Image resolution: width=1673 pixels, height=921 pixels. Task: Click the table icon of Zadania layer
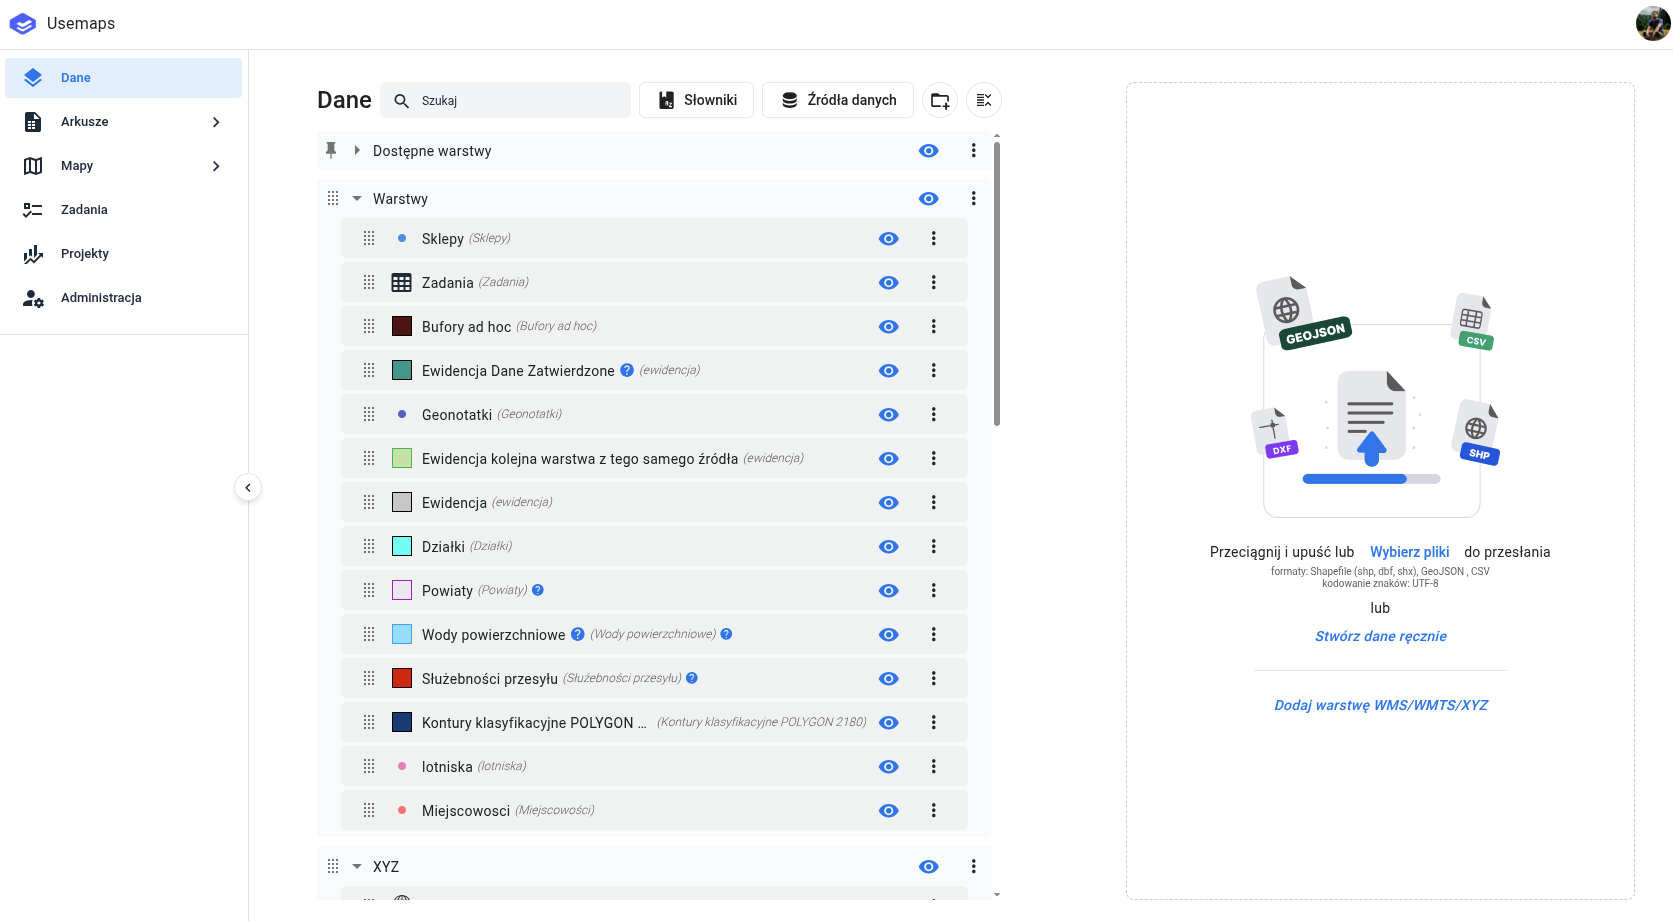pyautogui.click(x=402, y=283)
